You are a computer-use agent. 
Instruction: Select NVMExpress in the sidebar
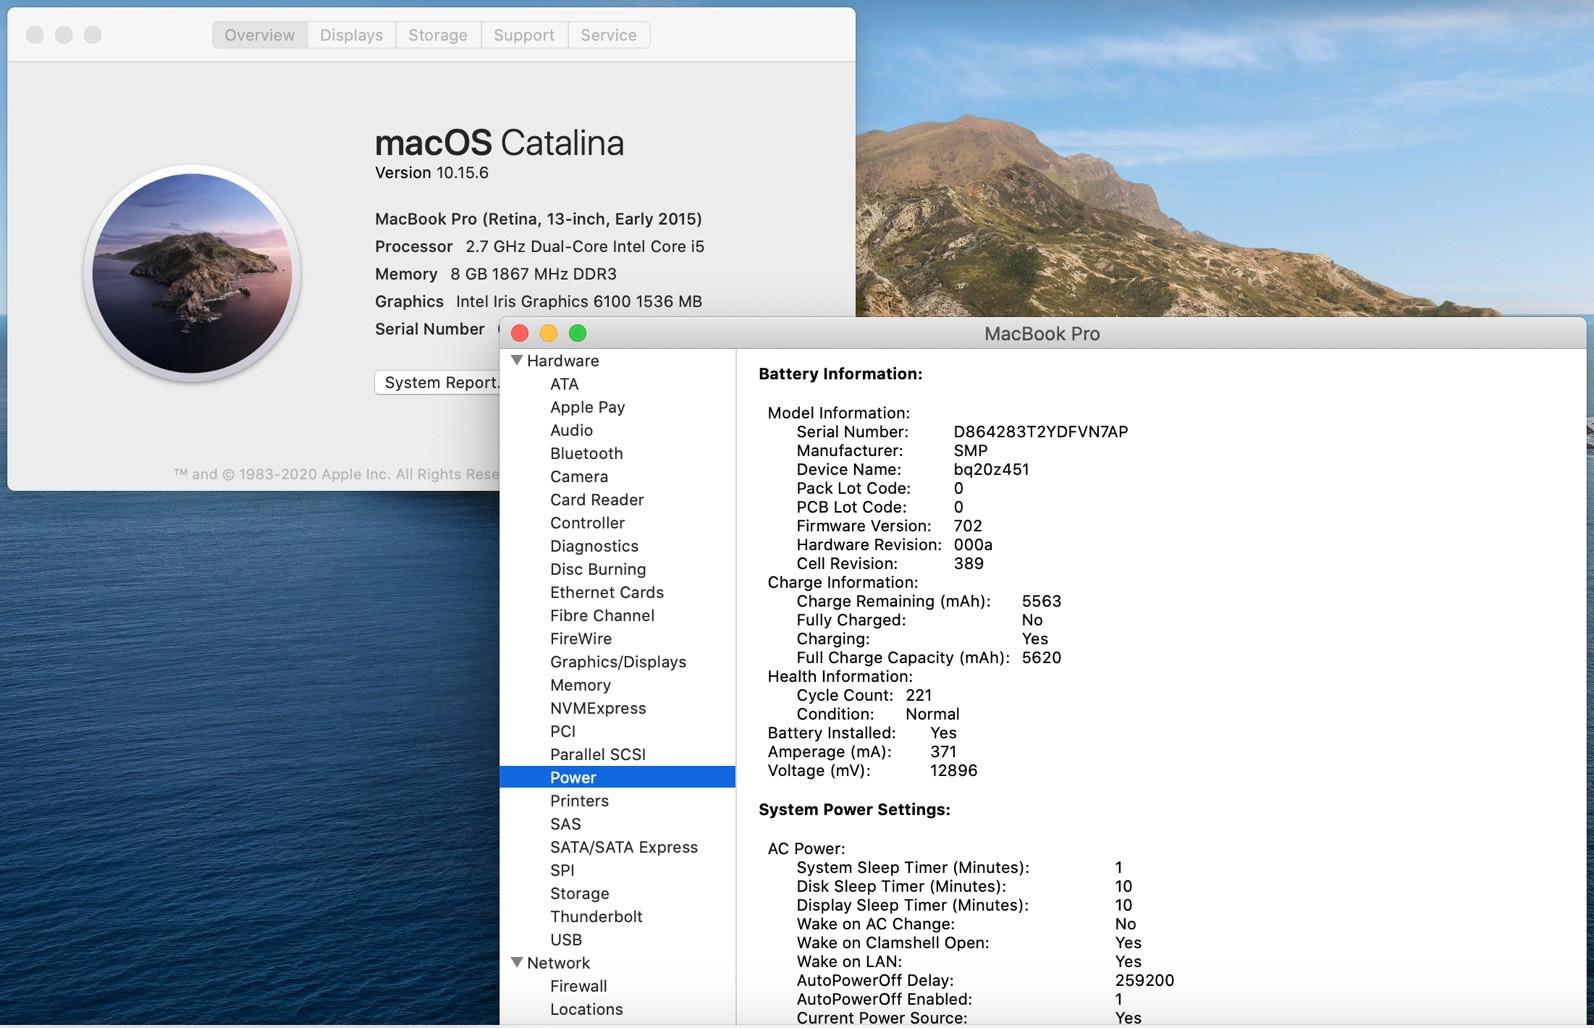(598, 708)
